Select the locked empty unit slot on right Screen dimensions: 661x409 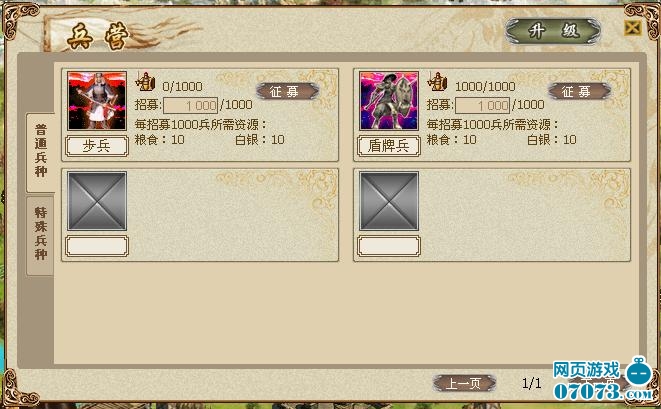point(389,201)
